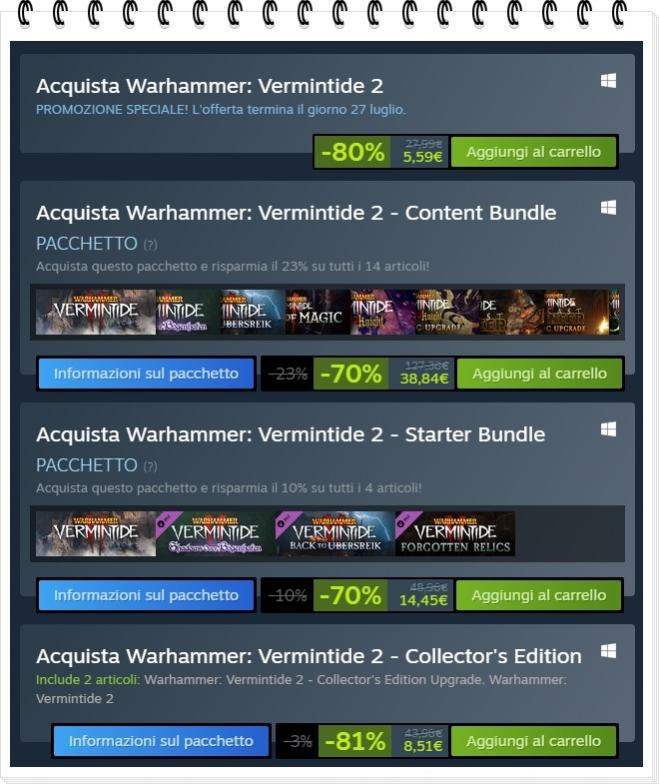Image resolution: width=659 pixels, height=784 pixels.
Task: Open Back to Ubersreik thumbnail in Starter Bundle
Action: [x=334, y=534]
